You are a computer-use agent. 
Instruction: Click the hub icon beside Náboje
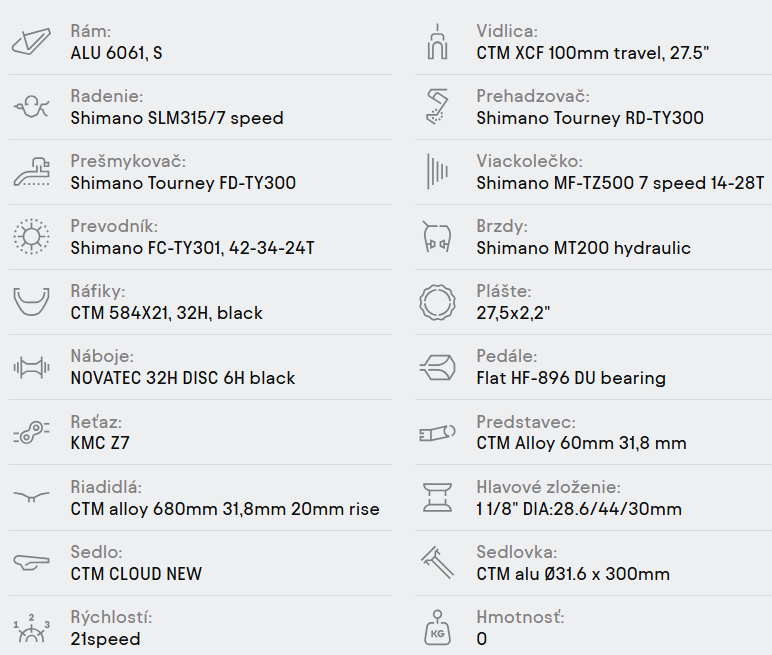[32, 367]
